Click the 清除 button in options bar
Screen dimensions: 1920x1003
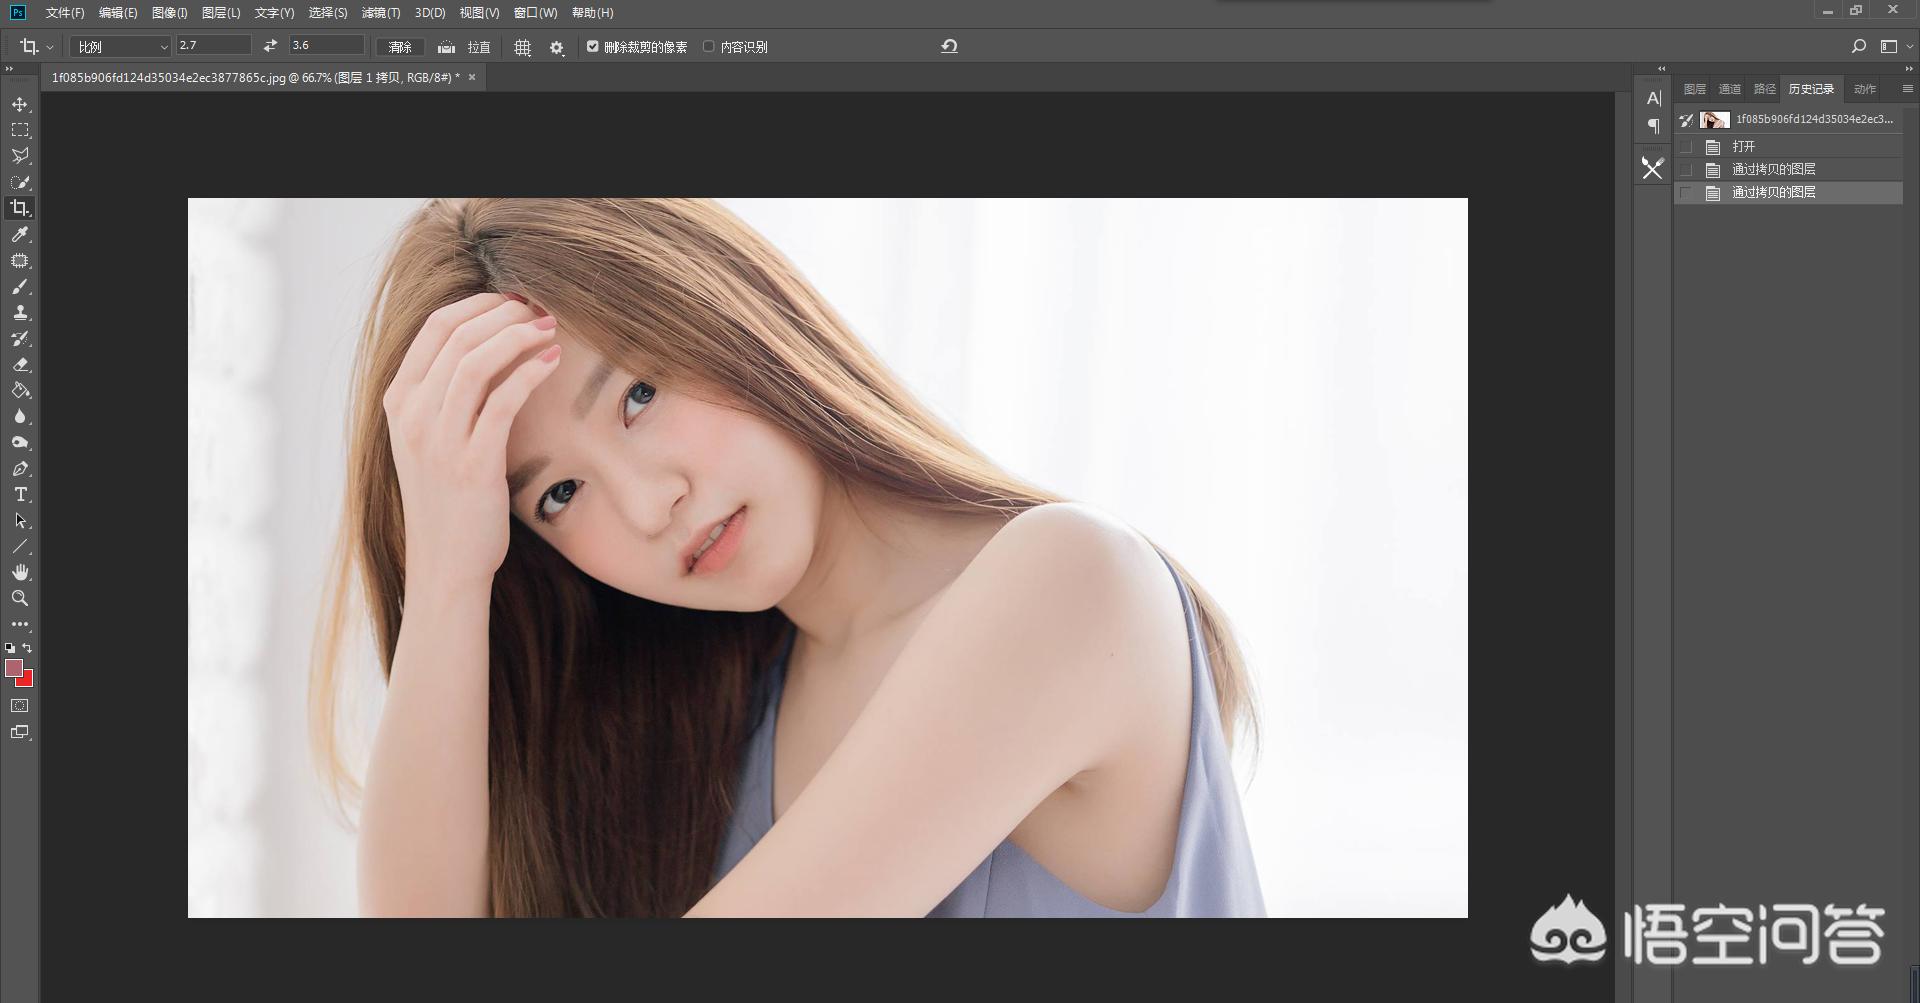point(400,47)
